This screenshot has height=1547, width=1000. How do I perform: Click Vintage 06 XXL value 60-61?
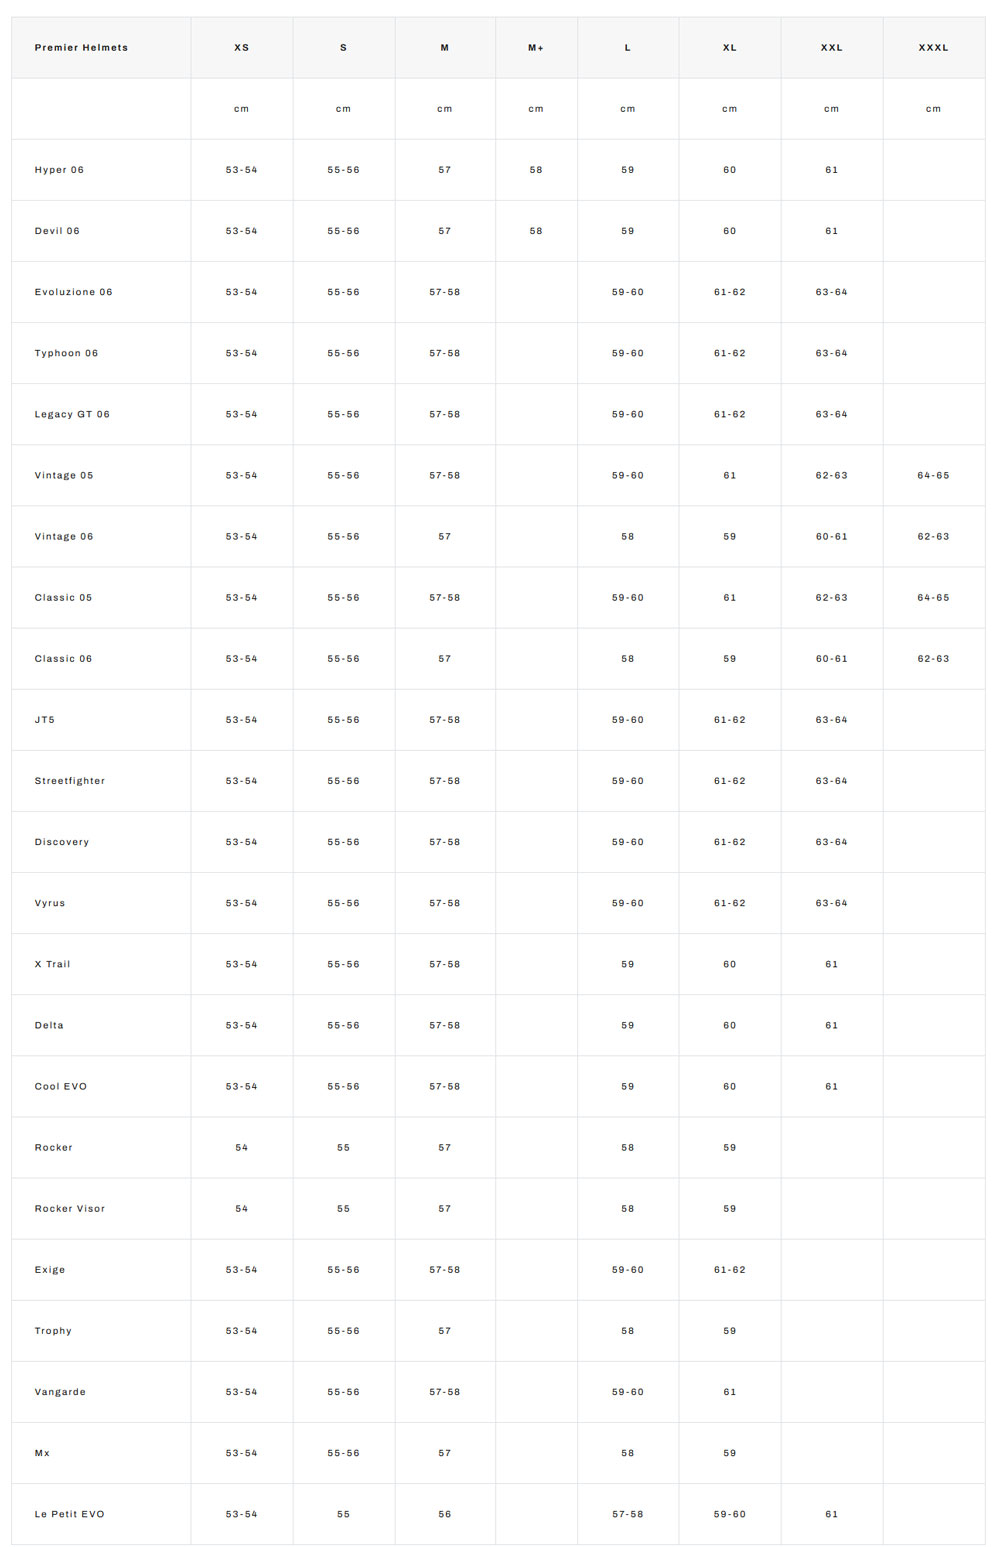[832, 537]
